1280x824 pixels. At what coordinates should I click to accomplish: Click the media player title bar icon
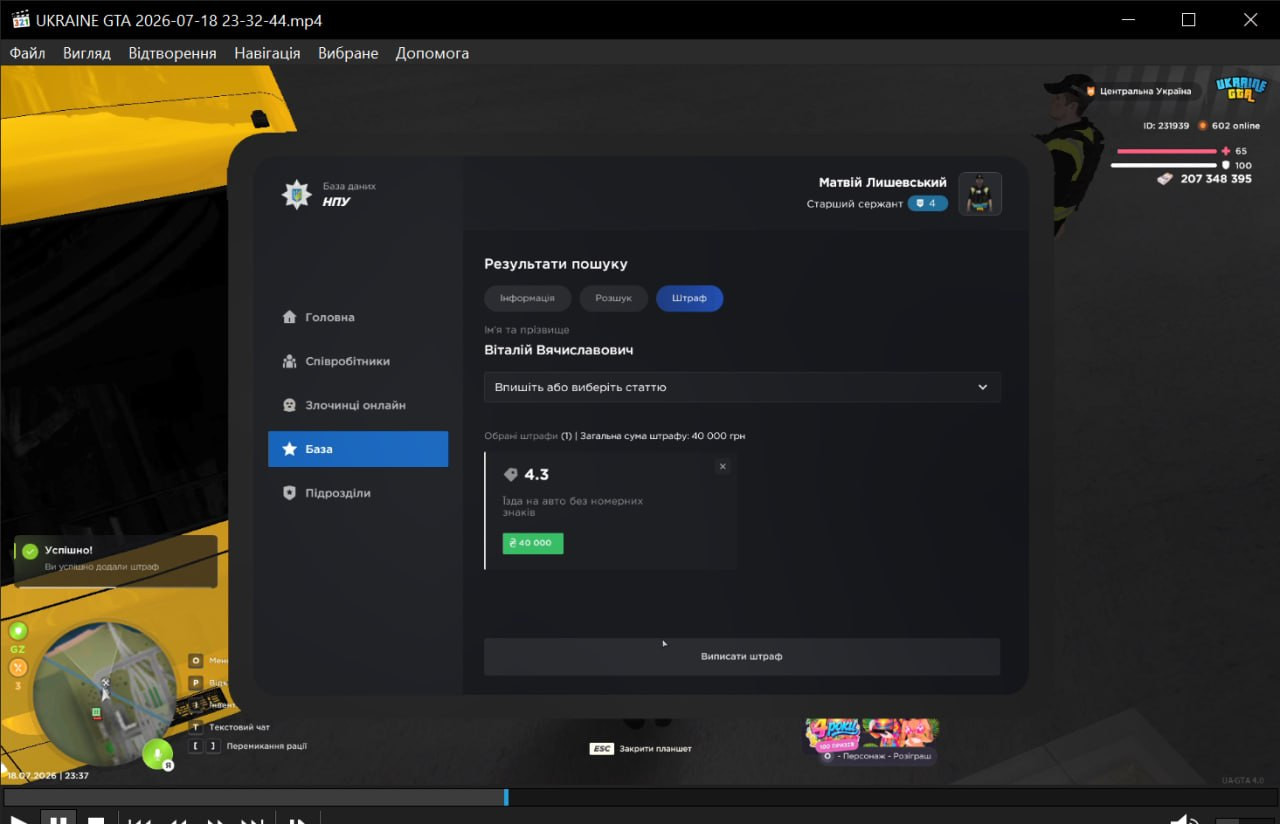coord(20,20)
